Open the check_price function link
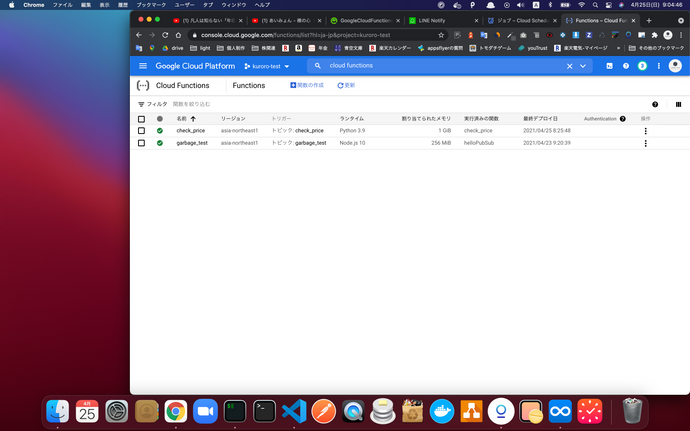 [x=190, y=131]
